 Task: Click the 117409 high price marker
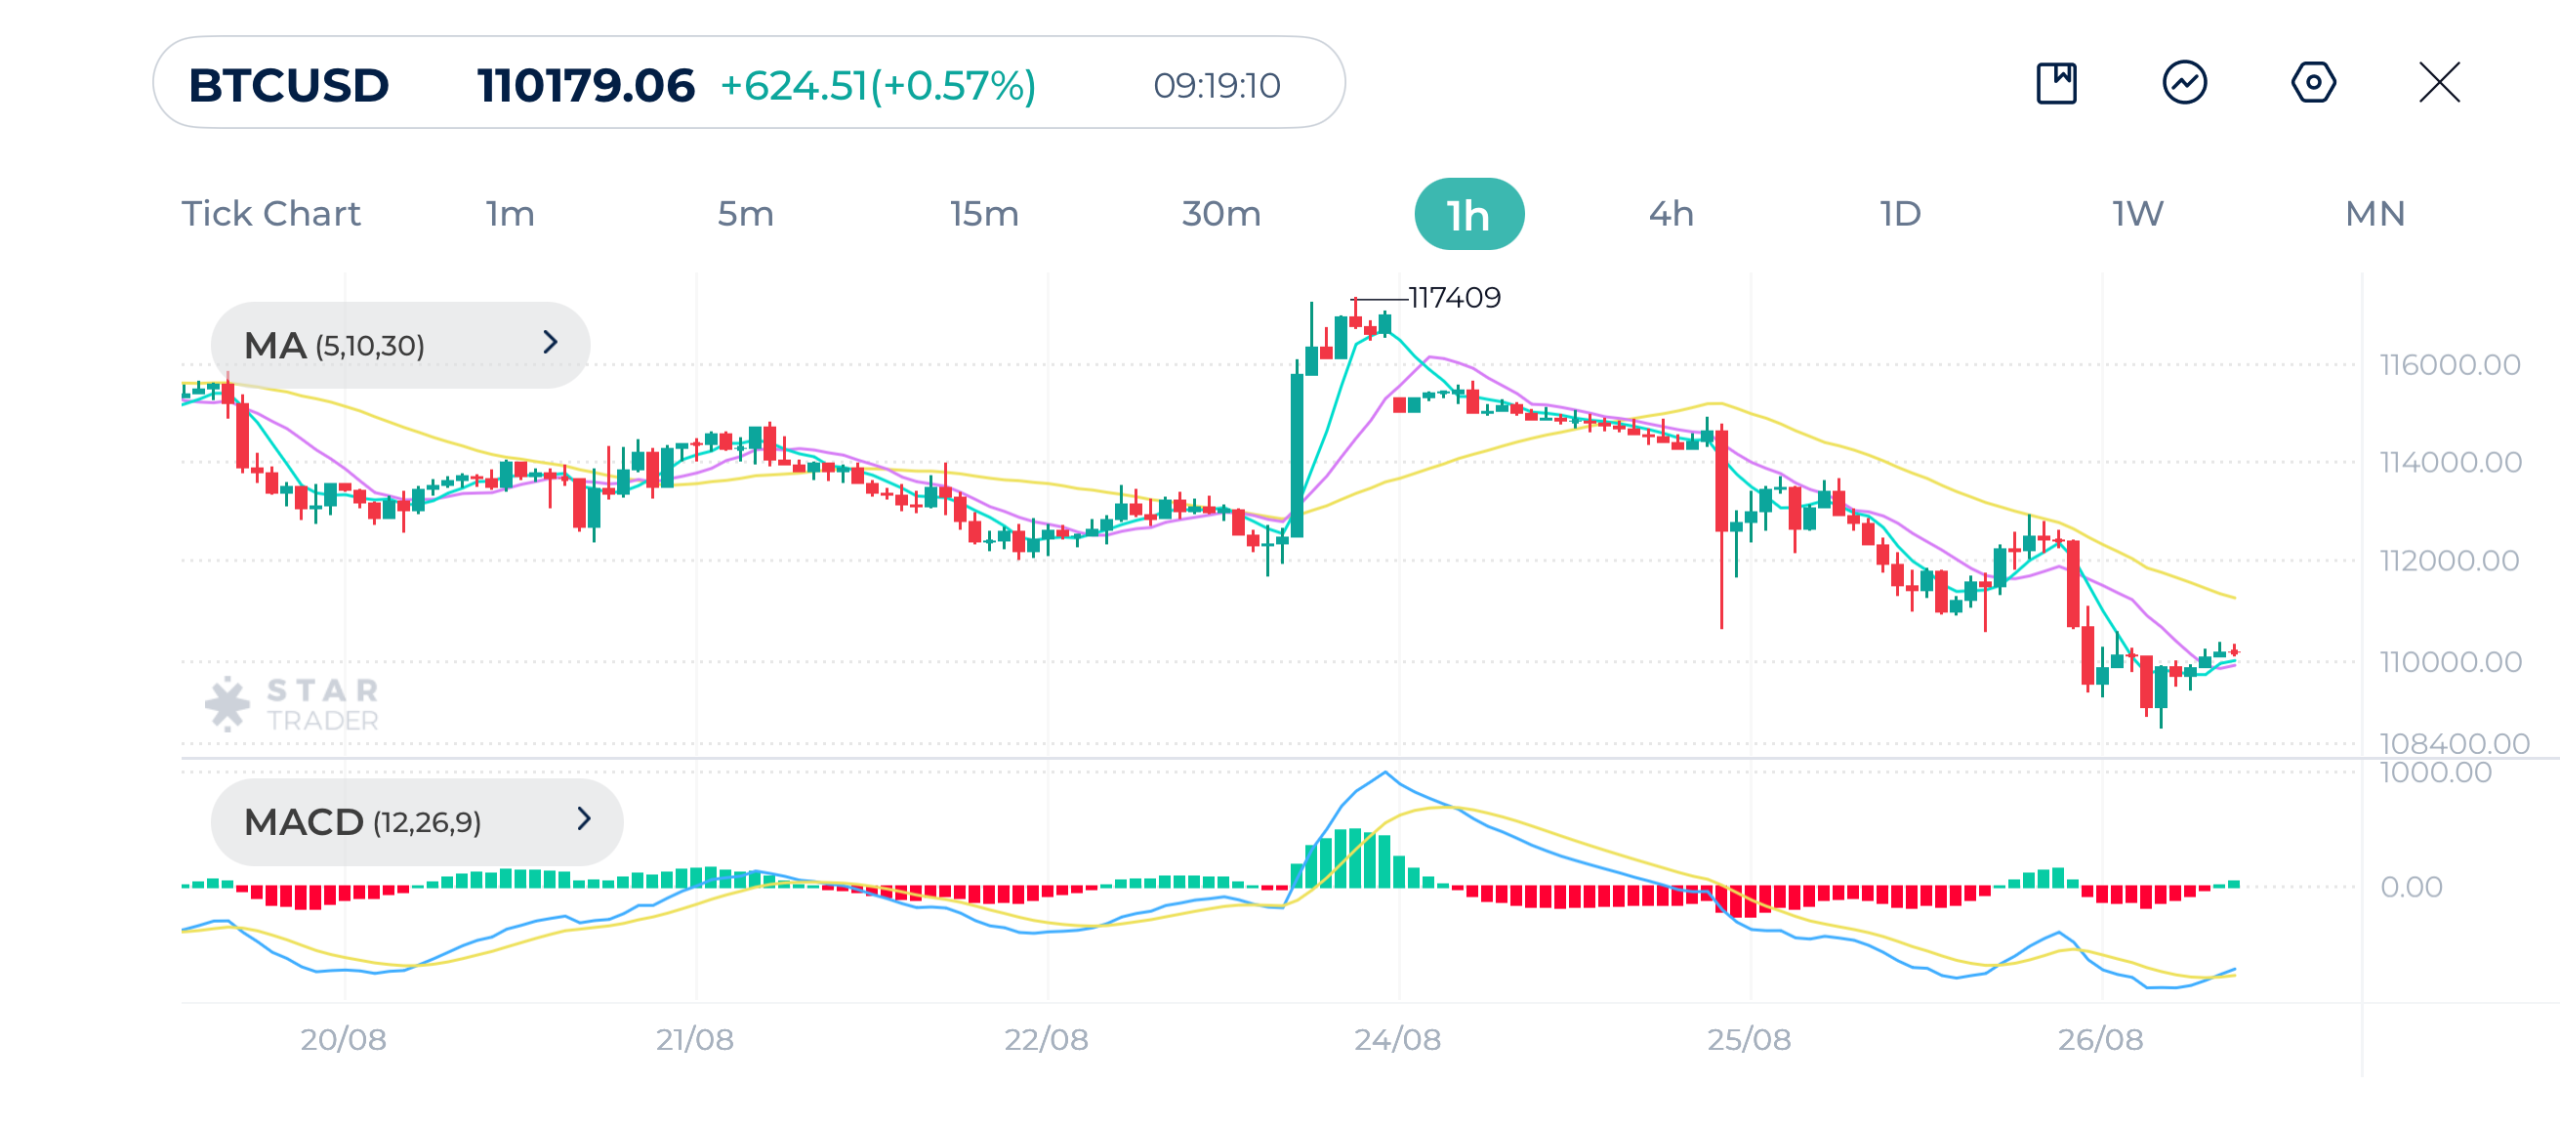click(x=1454, y=297)
